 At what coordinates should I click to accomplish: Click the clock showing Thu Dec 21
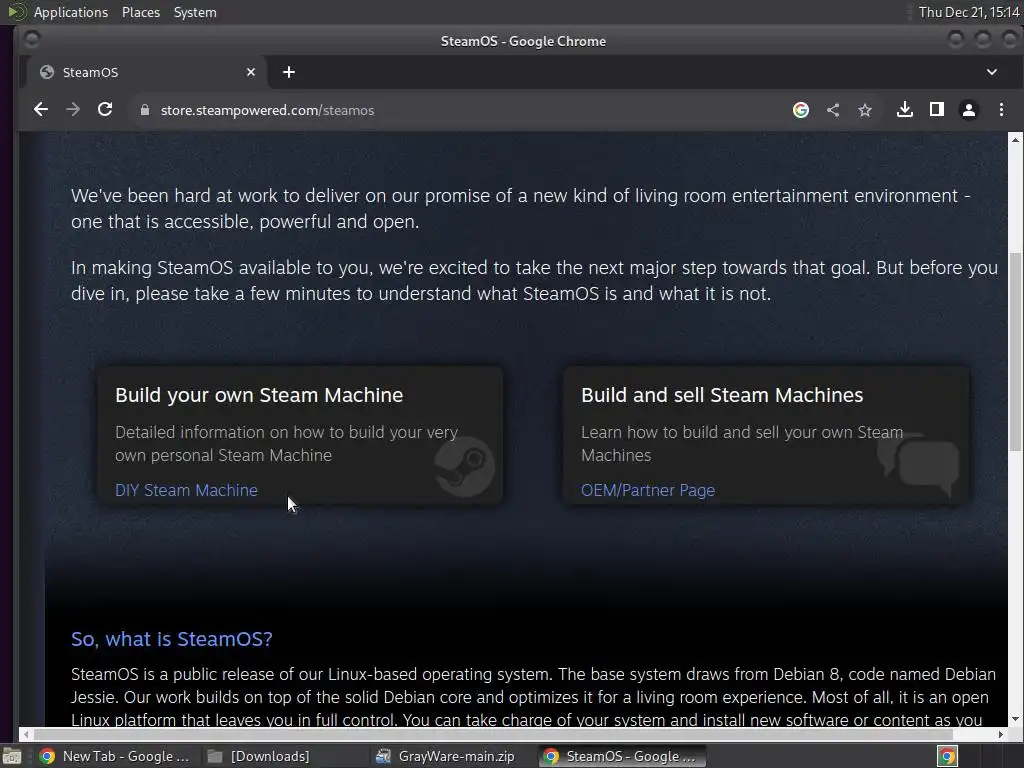pyautogui.click(x=969, y=12)
